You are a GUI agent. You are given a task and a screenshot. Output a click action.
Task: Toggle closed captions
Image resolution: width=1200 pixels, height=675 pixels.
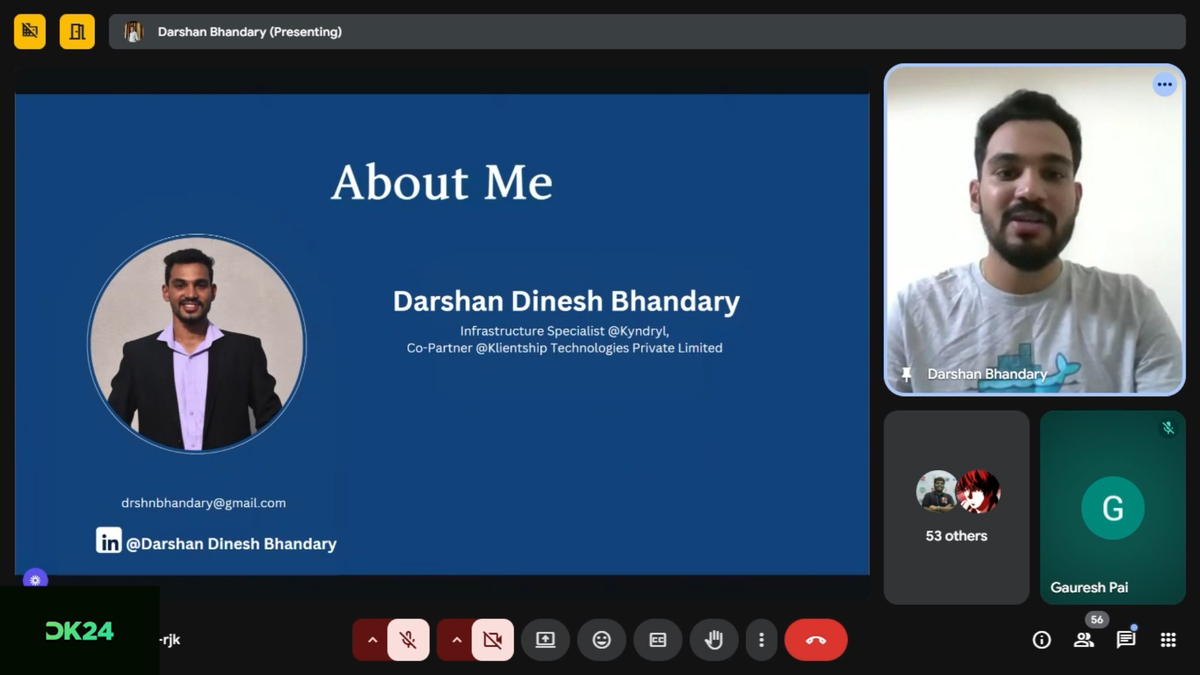(x=657, y=640)
